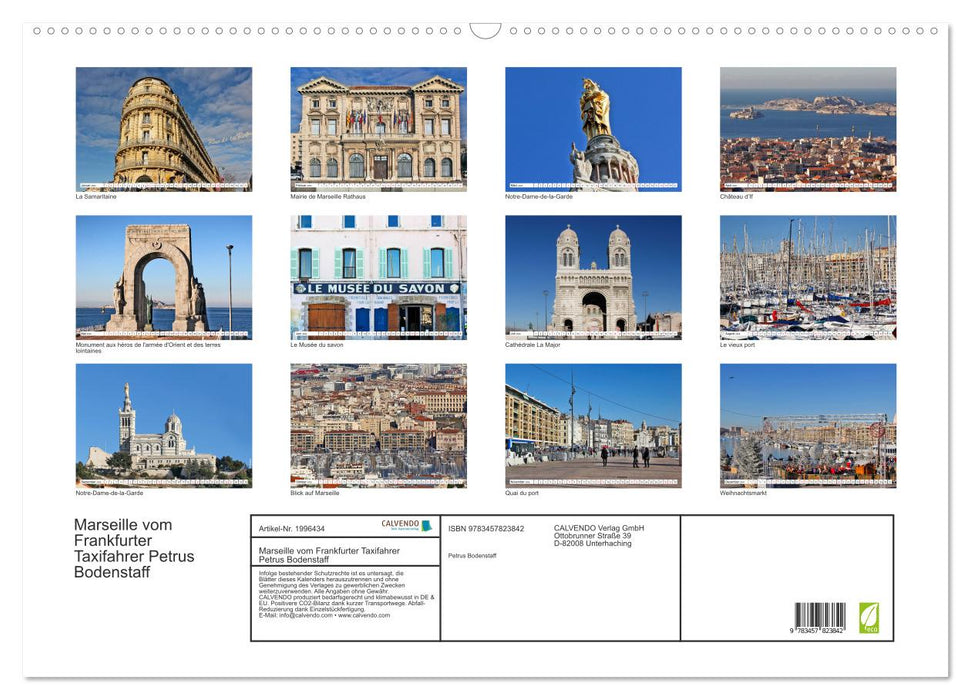
Task: Click the Mairie de Marseille Rathaus photo
Action: 378,128
